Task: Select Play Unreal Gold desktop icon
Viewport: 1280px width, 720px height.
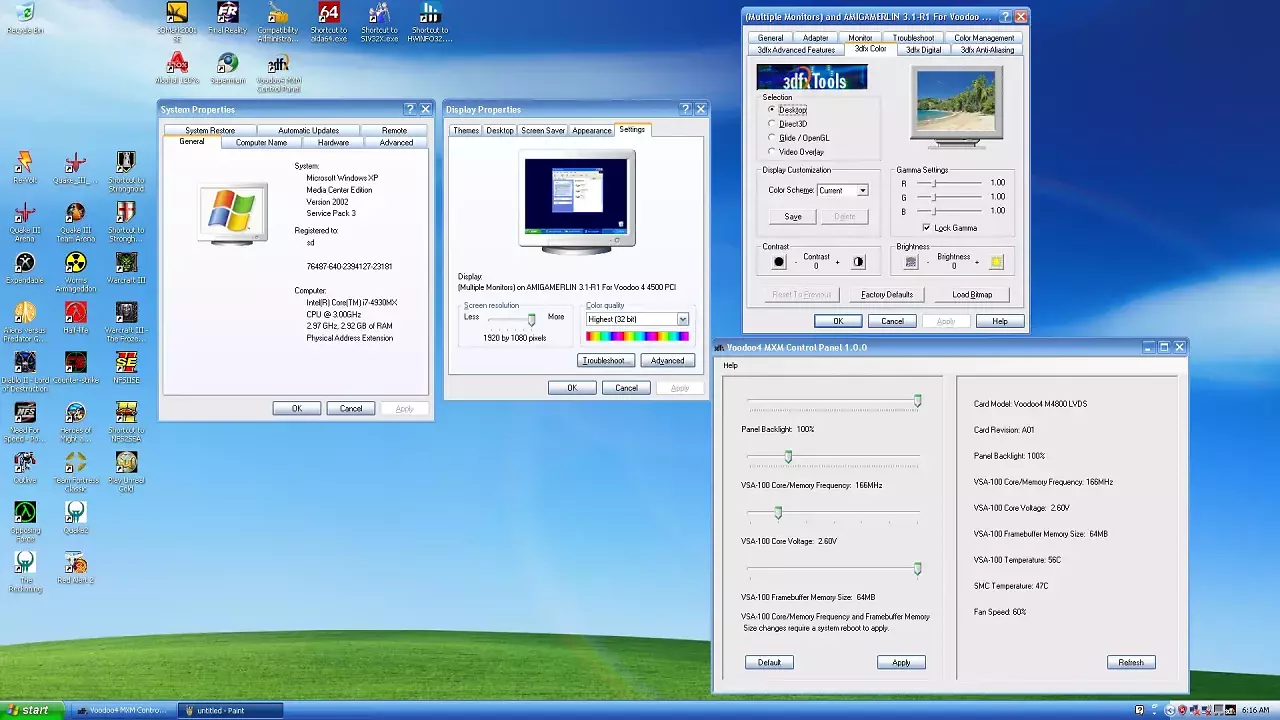Action: coord(126,472)
